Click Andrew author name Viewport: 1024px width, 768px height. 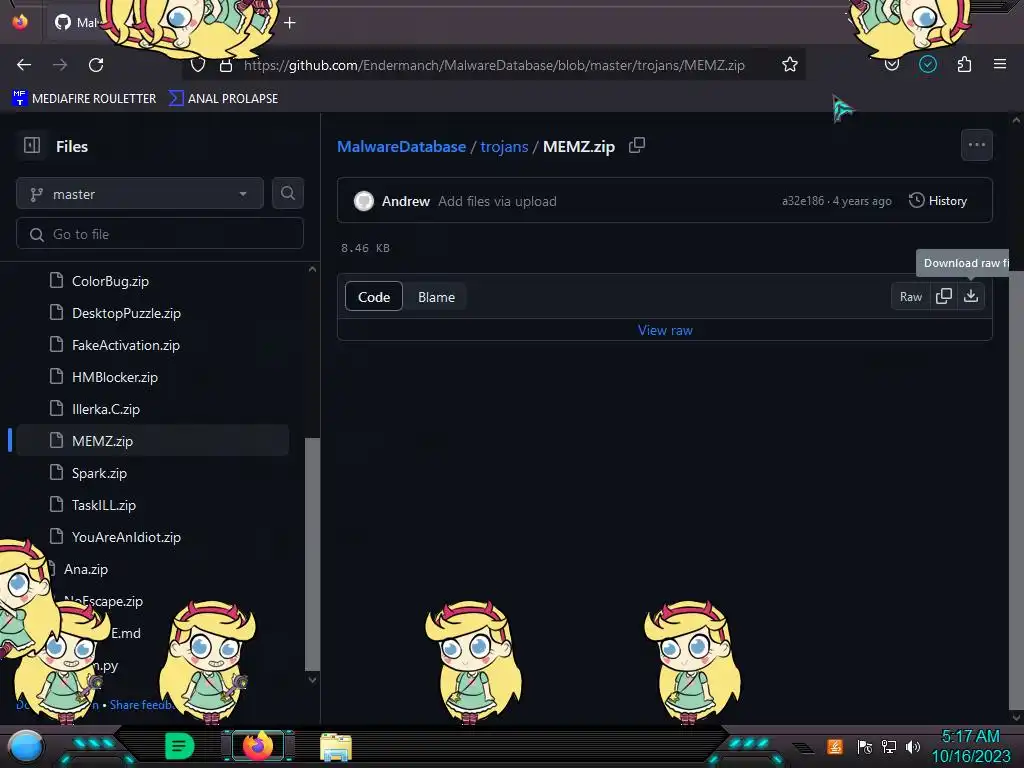pyautogui.click(x=406, y=201)
